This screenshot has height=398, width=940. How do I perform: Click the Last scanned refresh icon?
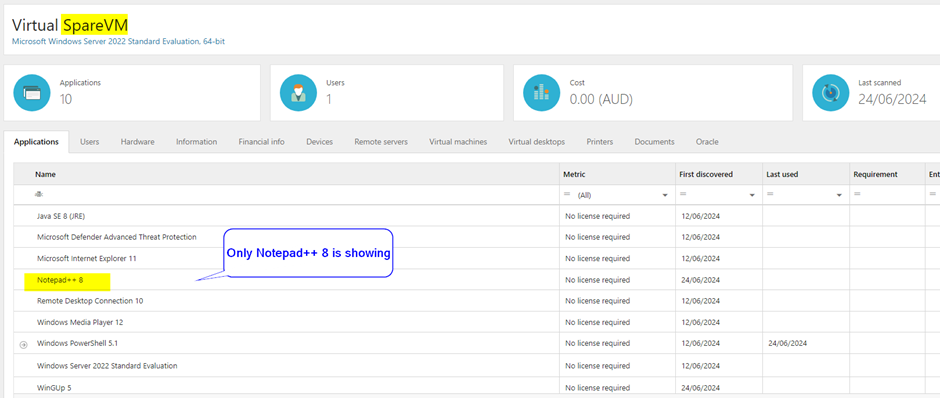pos(830,93)
